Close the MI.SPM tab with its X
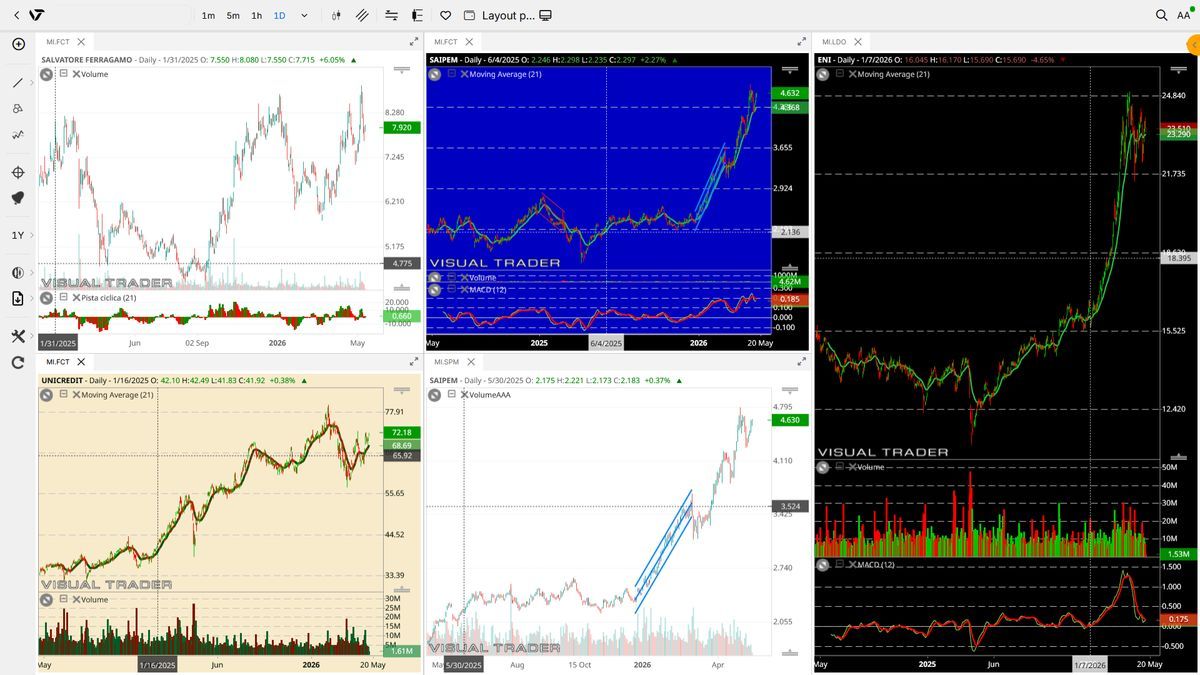 pyautogui.click(x=469, y=361)
